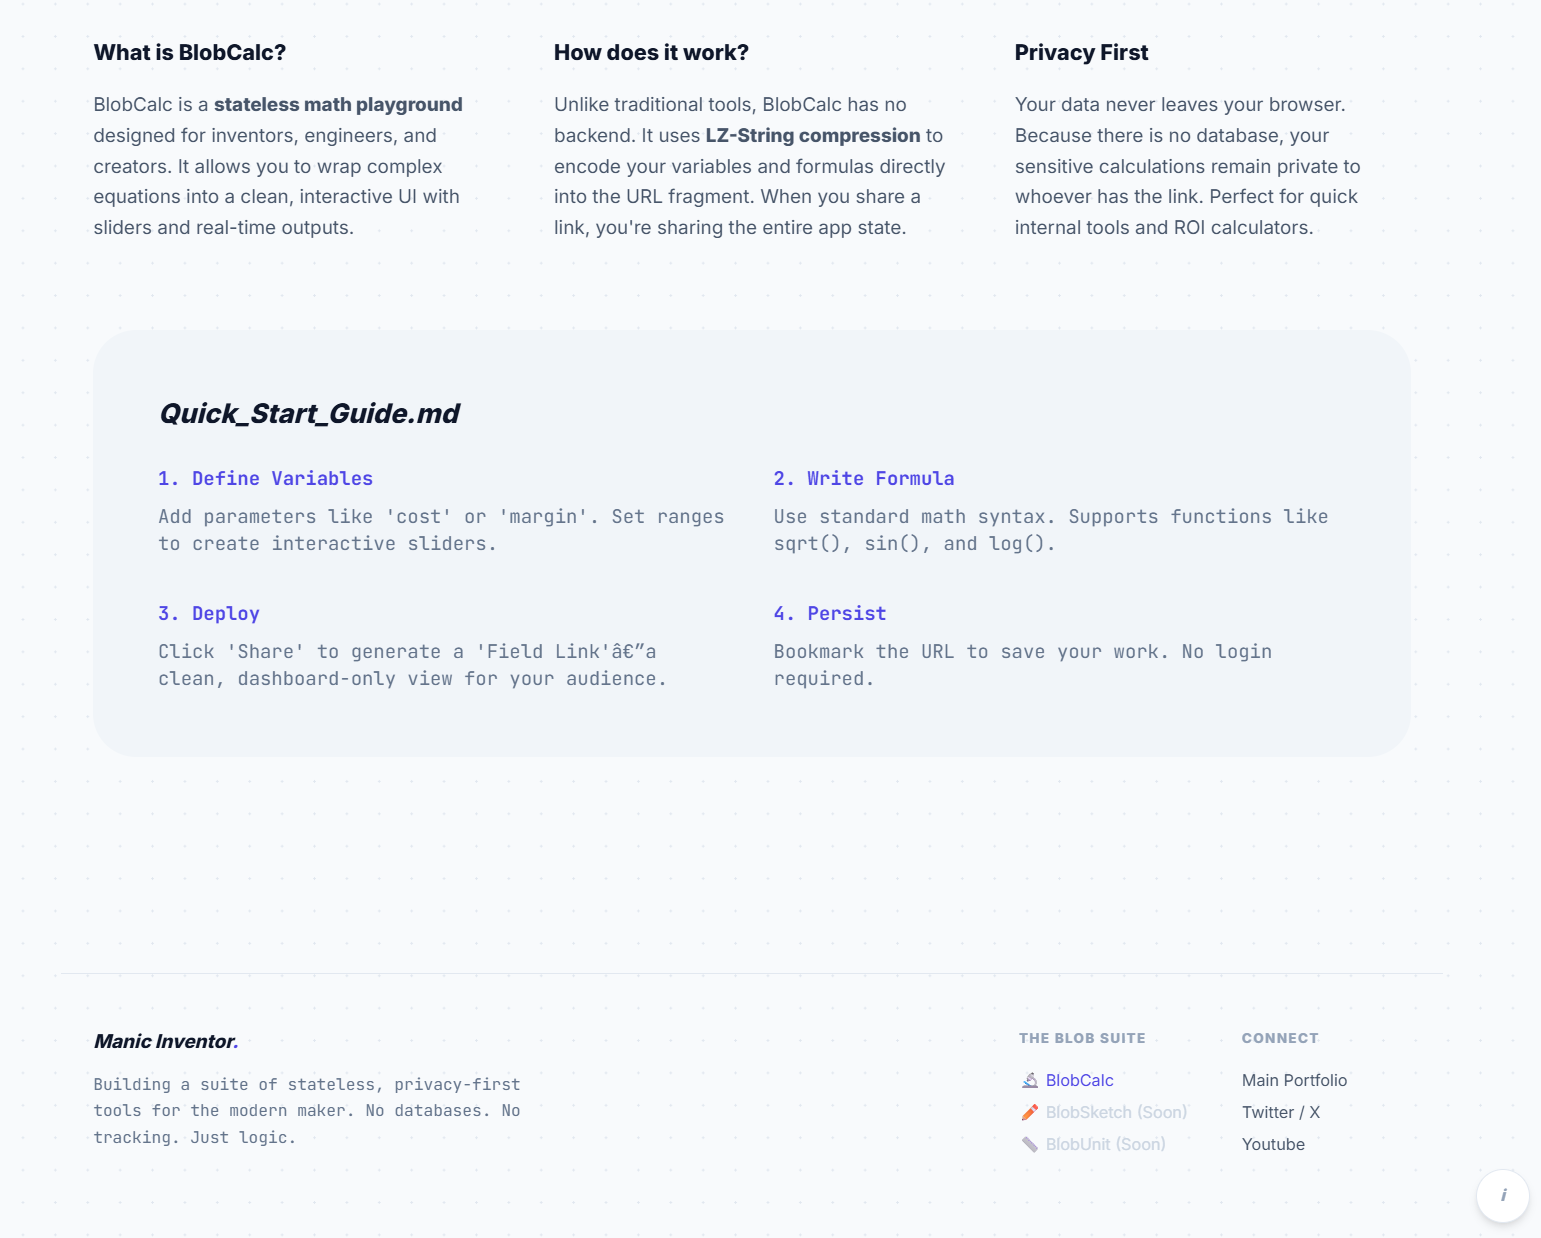The height and width of the screenshot is (1238, 1541).
Task: Click the Quick_Start_Guide.md heading
Action: (310, 413)
